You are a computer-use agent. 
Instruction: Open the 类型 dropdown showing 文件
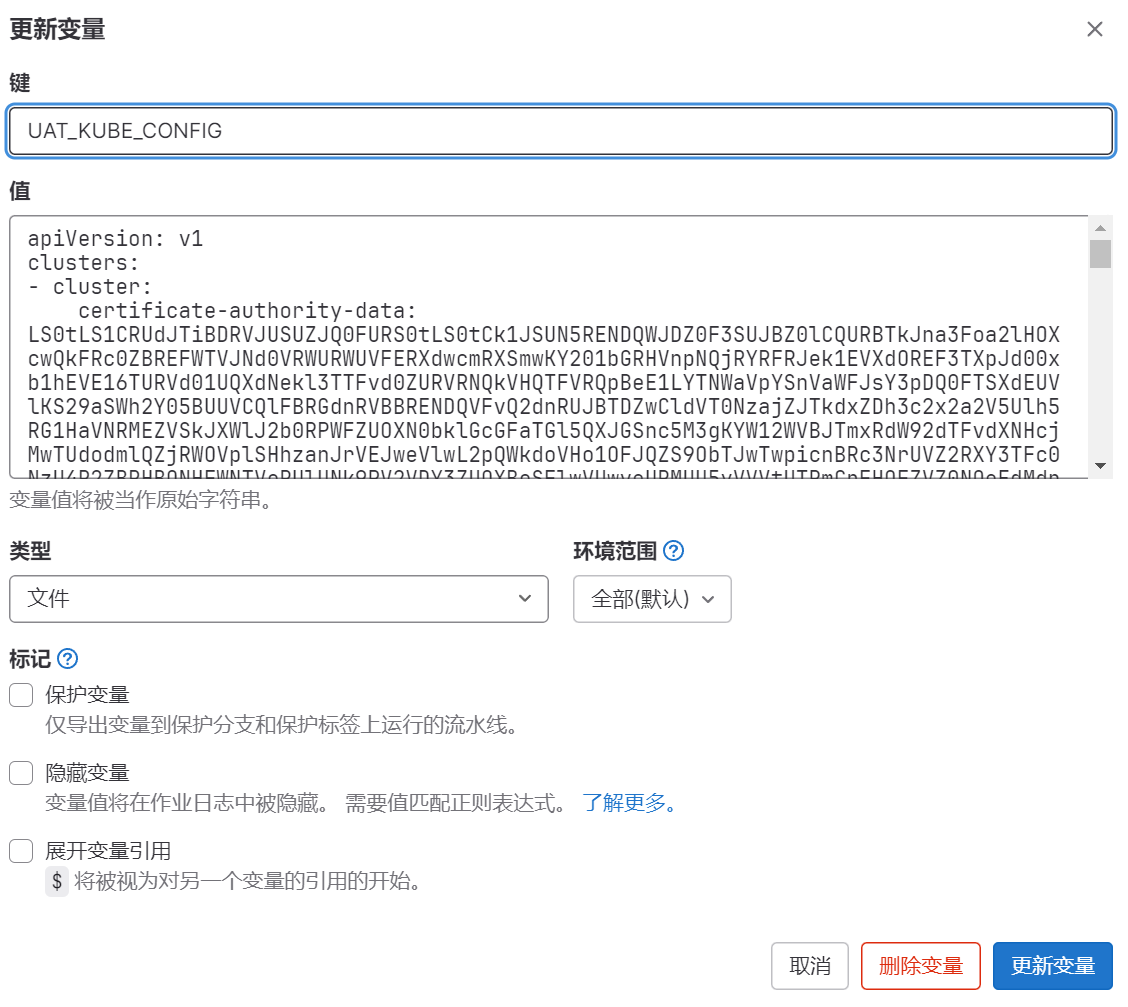[279, 599]
